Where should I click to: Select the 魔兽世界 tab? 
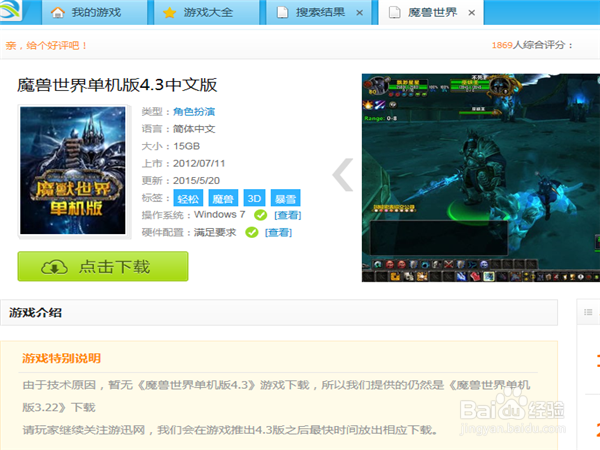point(431,13)
